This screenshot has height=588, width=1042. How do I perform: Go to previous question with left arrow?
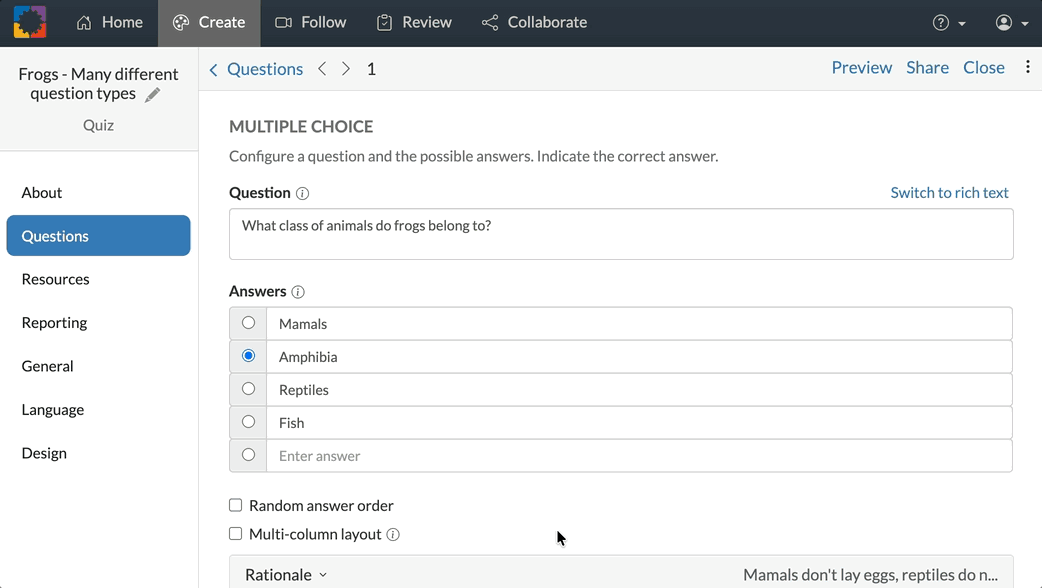tap(322, 68)
